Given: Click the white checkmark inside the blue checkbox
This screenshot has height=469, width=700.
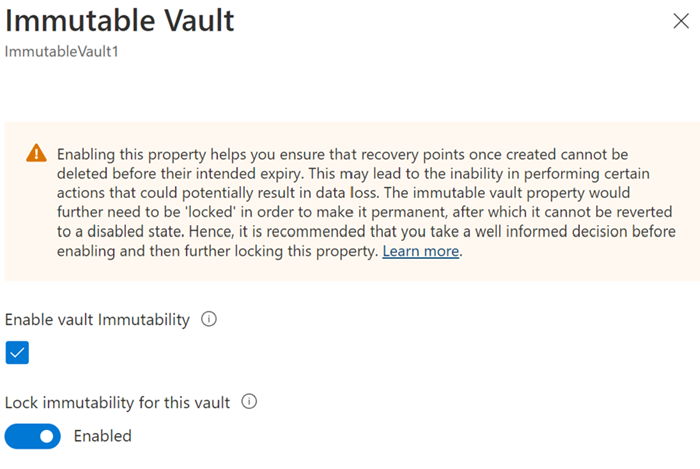Looking at the screenshot, I should tap(17, 352).
